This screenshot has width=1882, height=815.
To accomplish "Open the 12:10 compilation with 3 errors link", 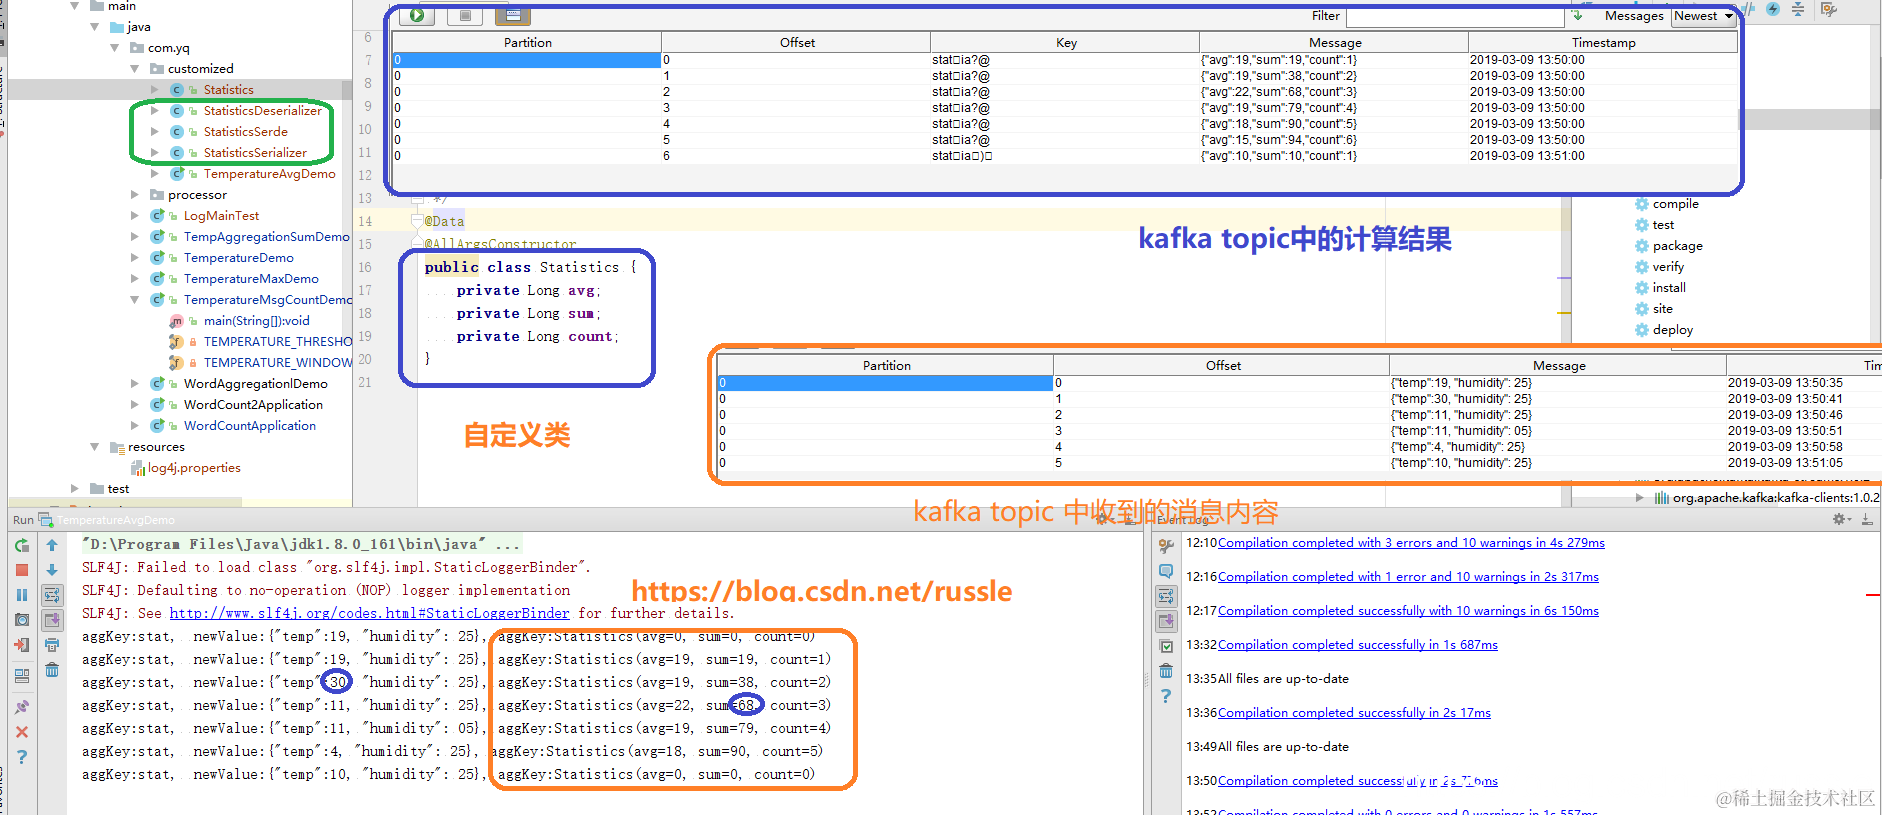I will coord(1411,543).
